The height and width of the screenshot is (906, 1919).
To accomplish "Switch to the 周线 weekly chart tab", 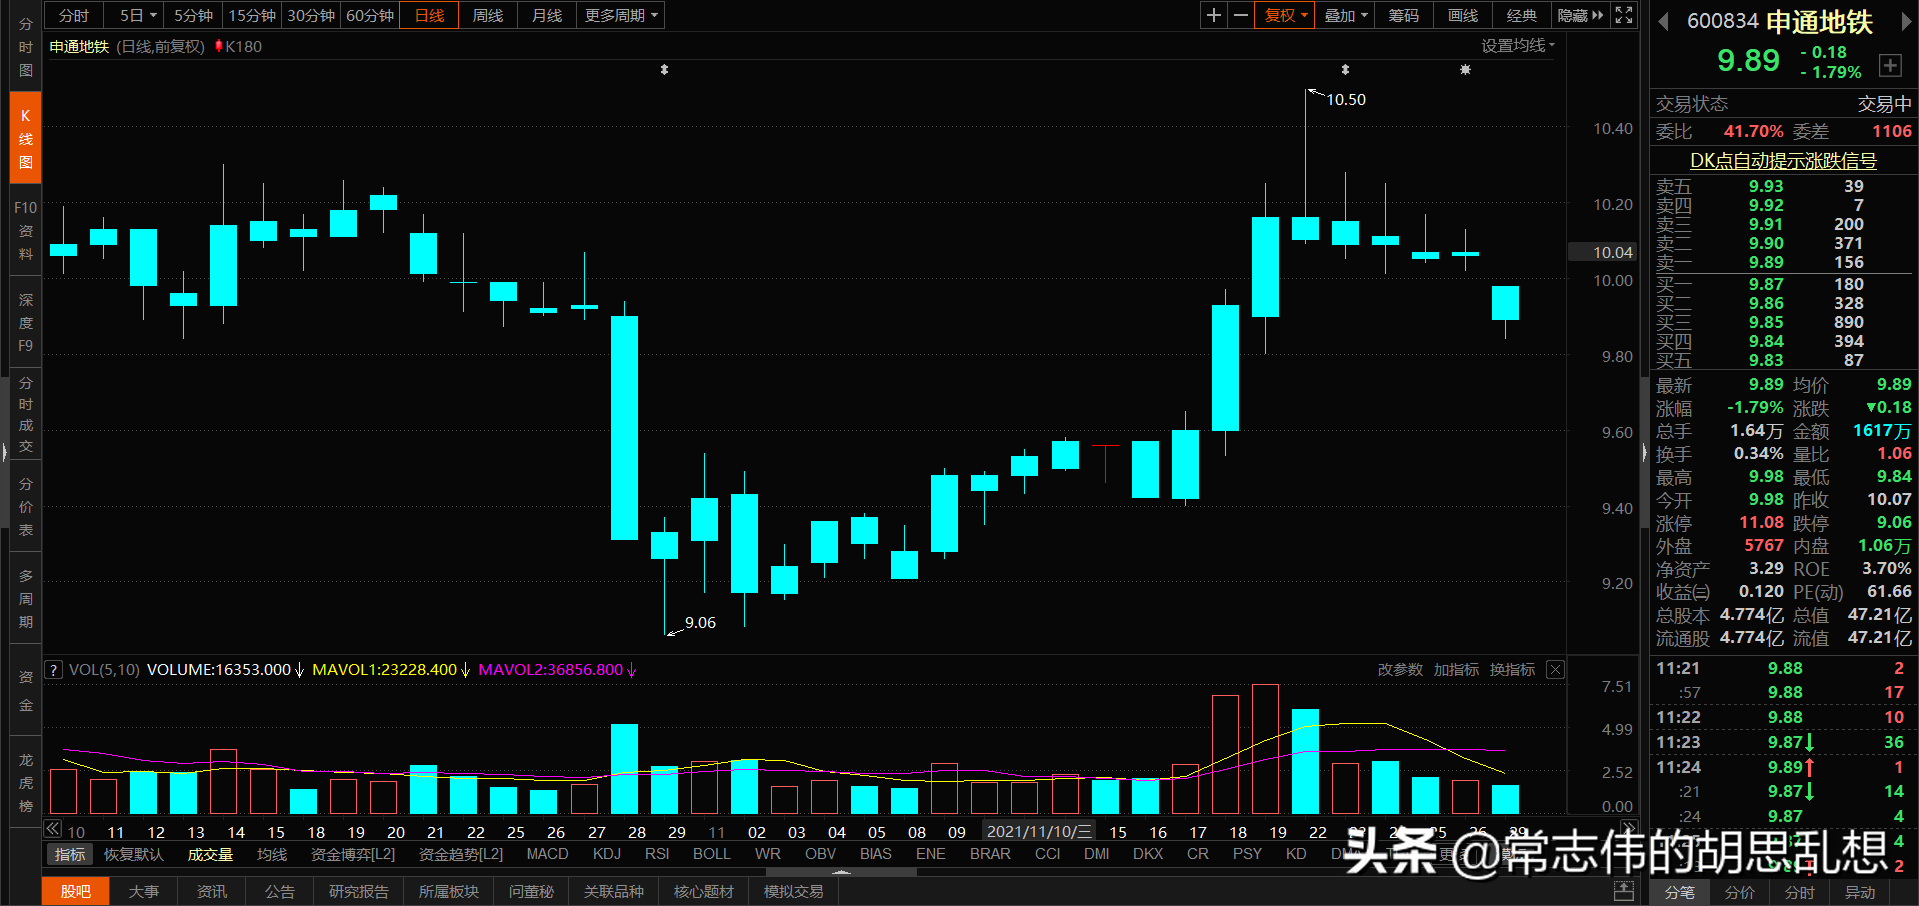I will tap(487, 15).
